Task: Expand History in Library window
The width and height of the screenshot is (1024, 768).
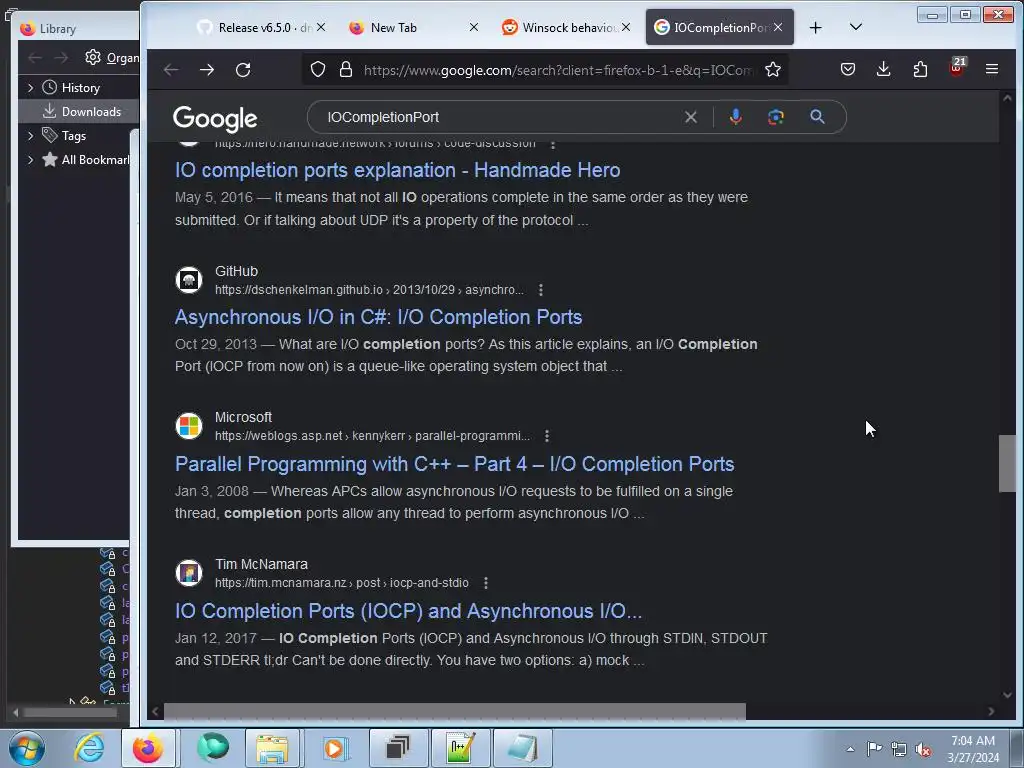Action: tap(30, 88)
